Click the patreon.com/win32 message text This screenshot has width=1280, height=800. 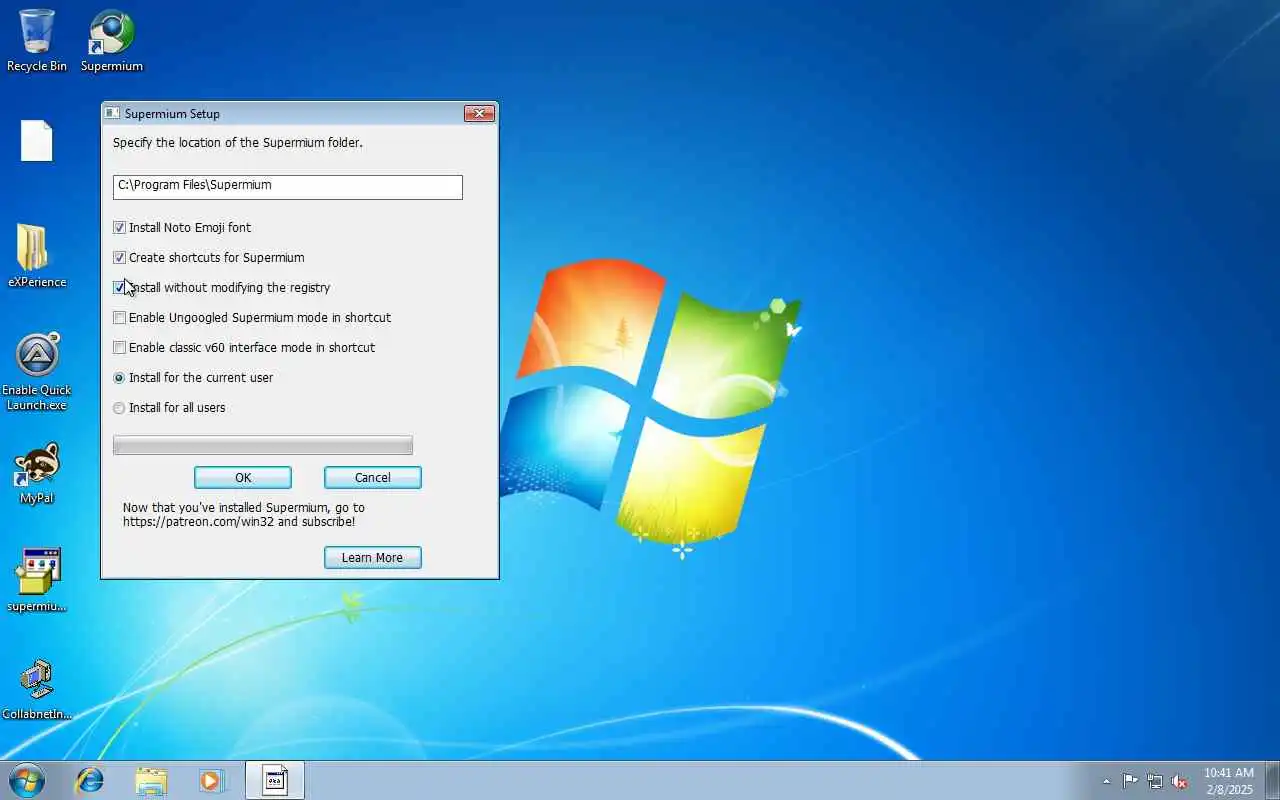pyautogui.click(x=244, y=515)
